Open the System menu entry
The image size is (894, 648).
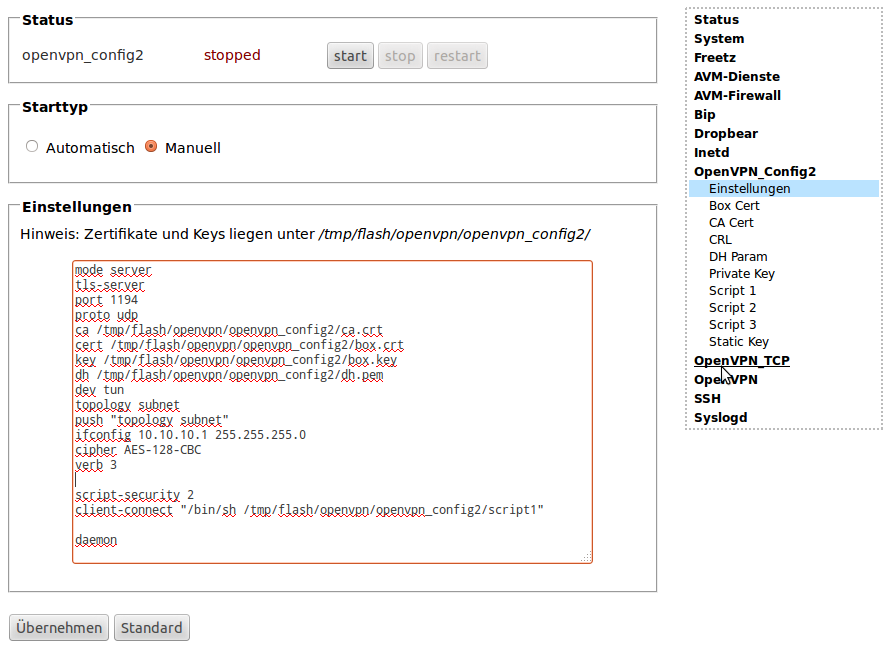[x=719, y=39]
